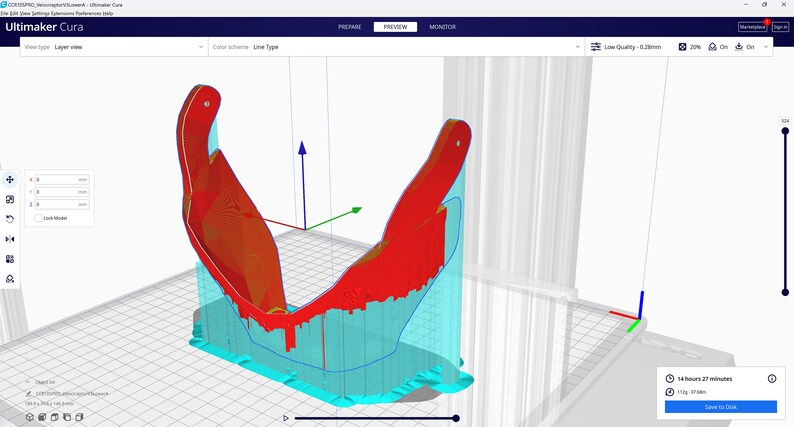
Task: Click the 112g · 37.68m material text
Action: (x=691, y=392)
